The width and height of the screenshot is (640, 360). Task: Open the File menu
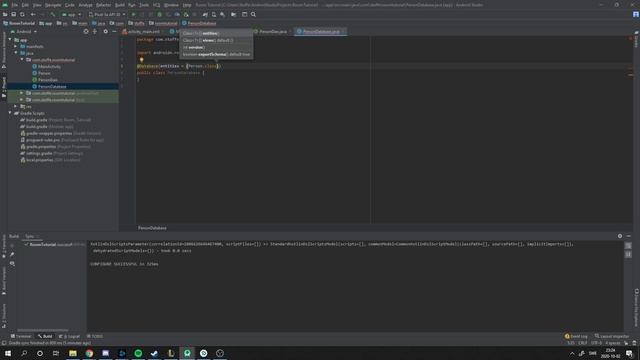tap(15, 5)
